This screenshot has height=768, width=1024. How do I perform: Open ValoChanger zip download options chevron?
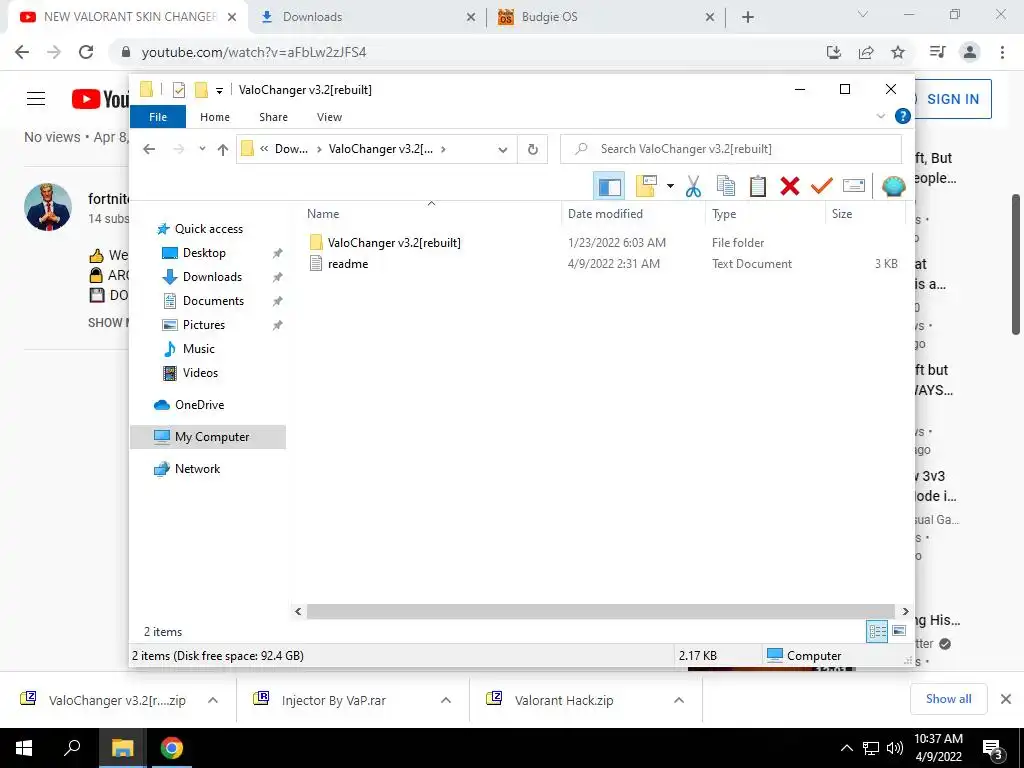pos(213,700)
